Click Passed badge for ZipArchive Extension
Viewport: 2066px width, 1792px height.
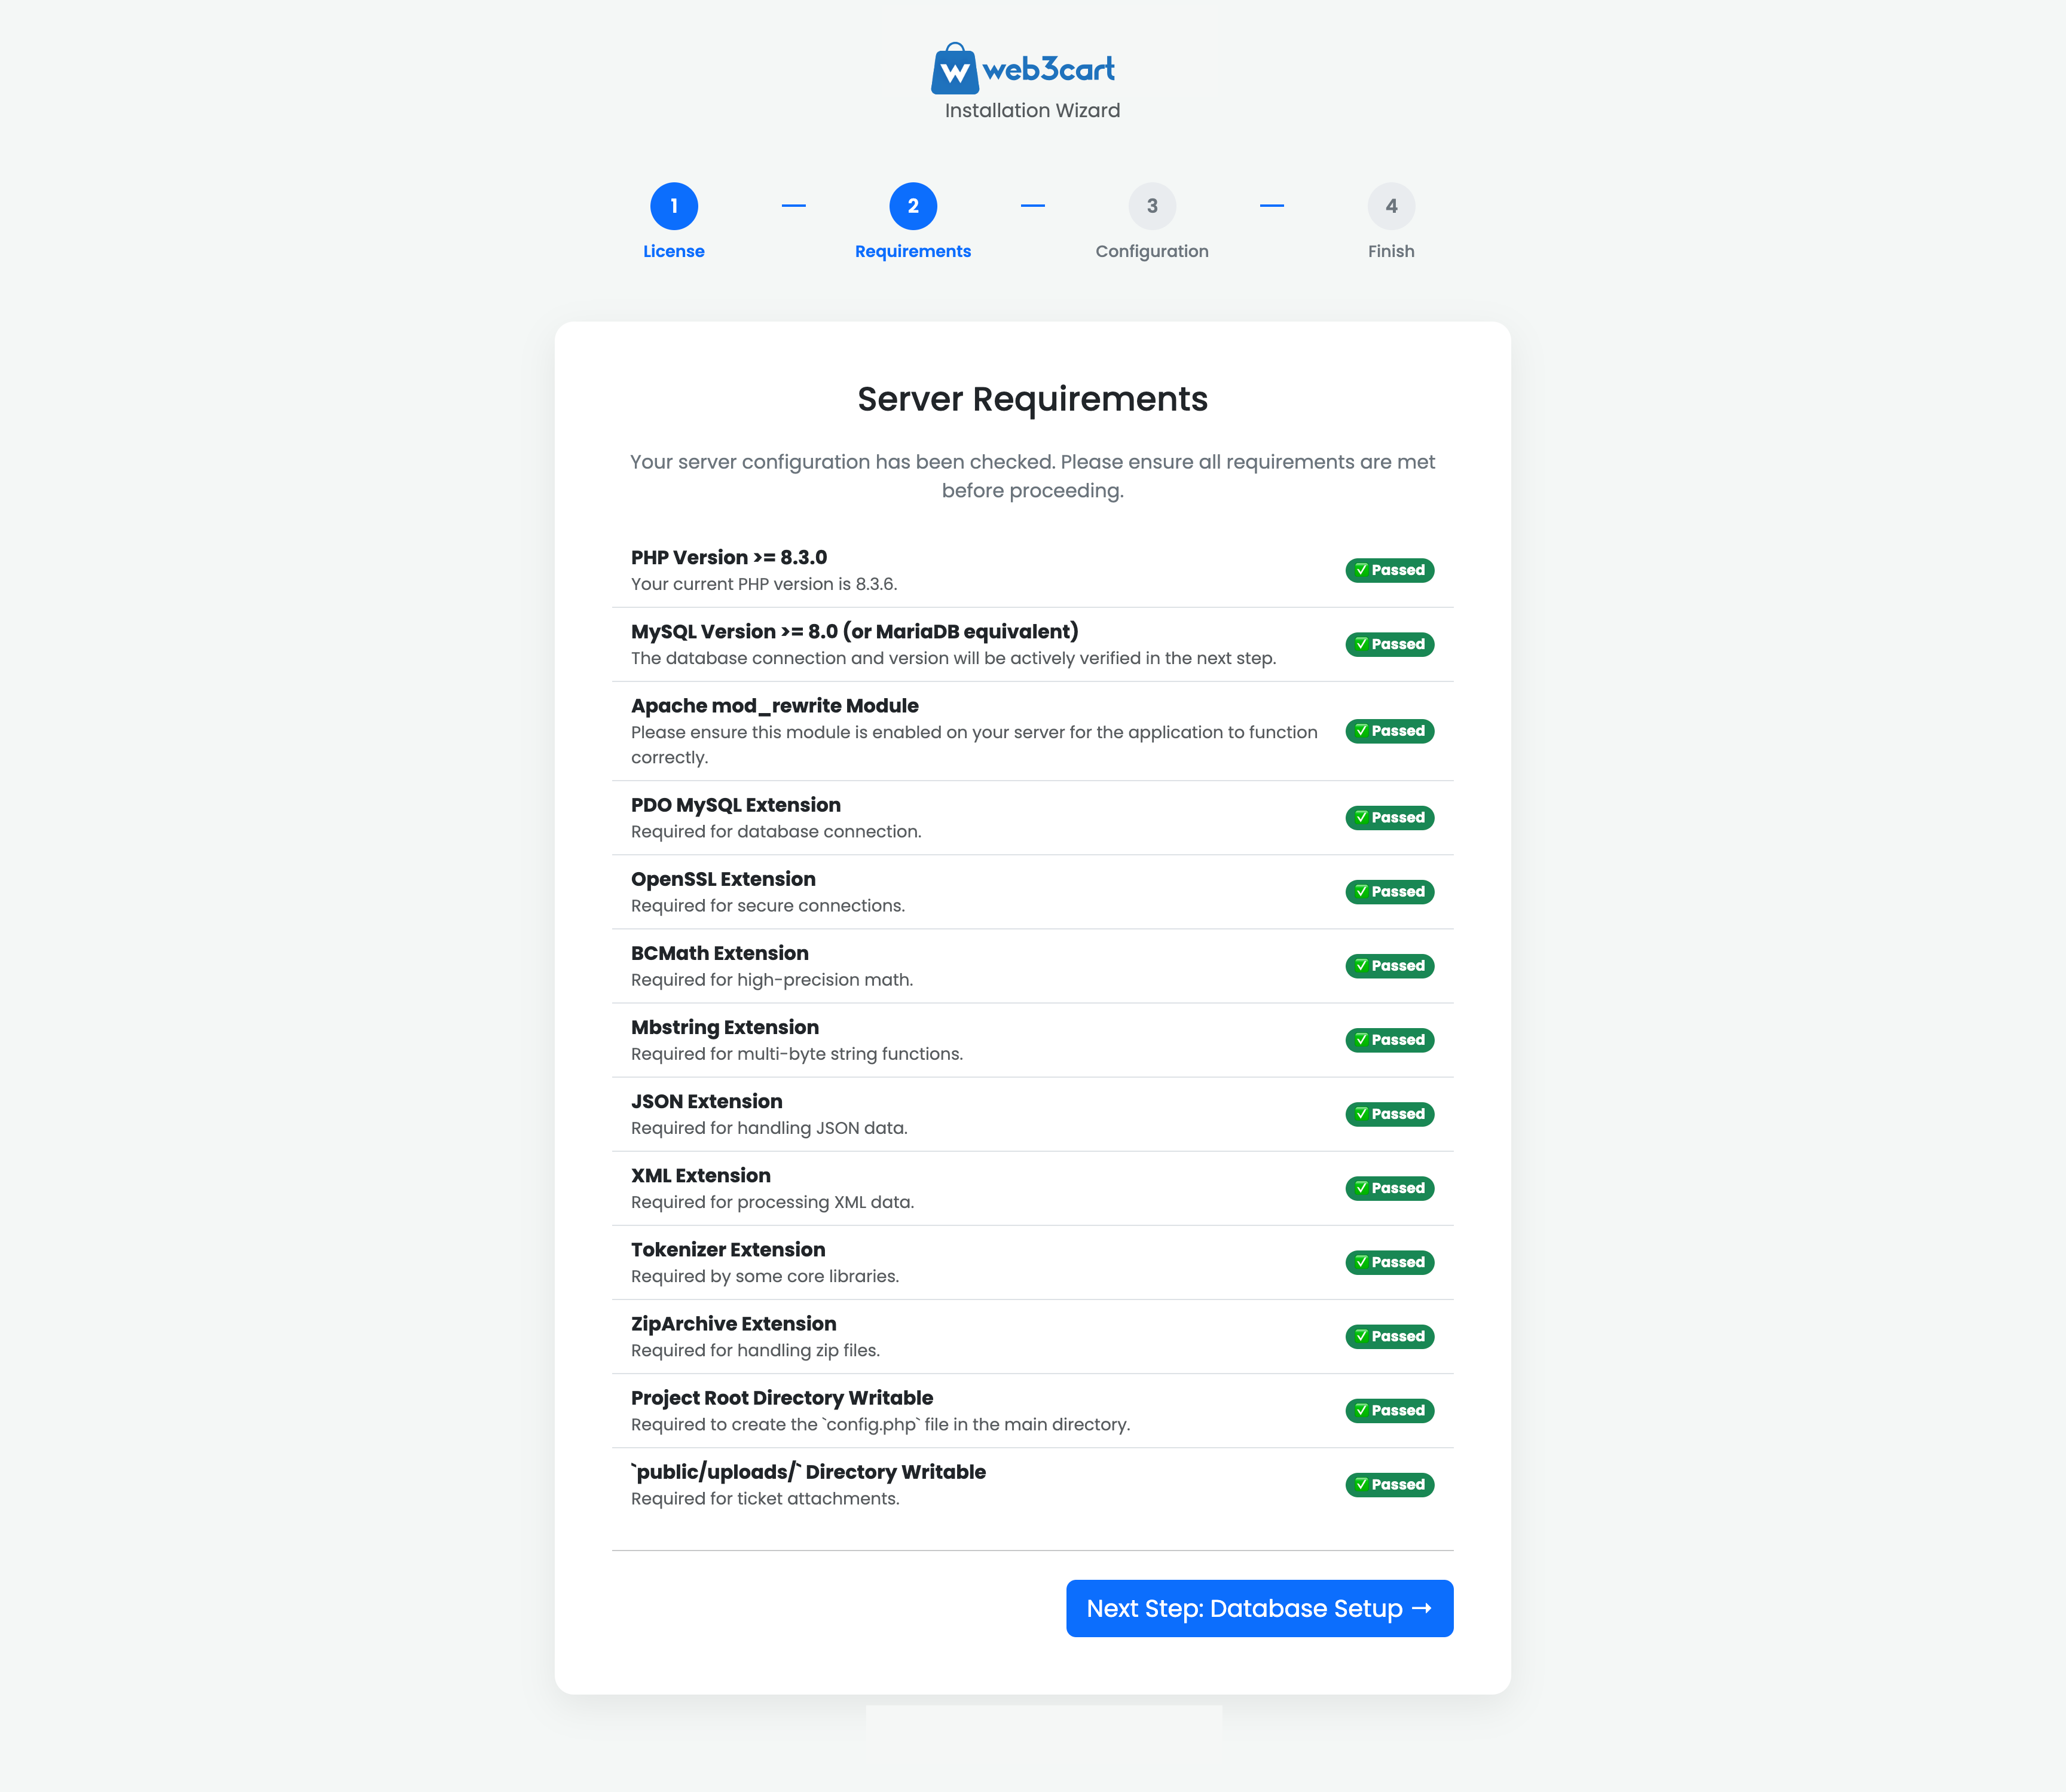[x=1389, y=1336]
